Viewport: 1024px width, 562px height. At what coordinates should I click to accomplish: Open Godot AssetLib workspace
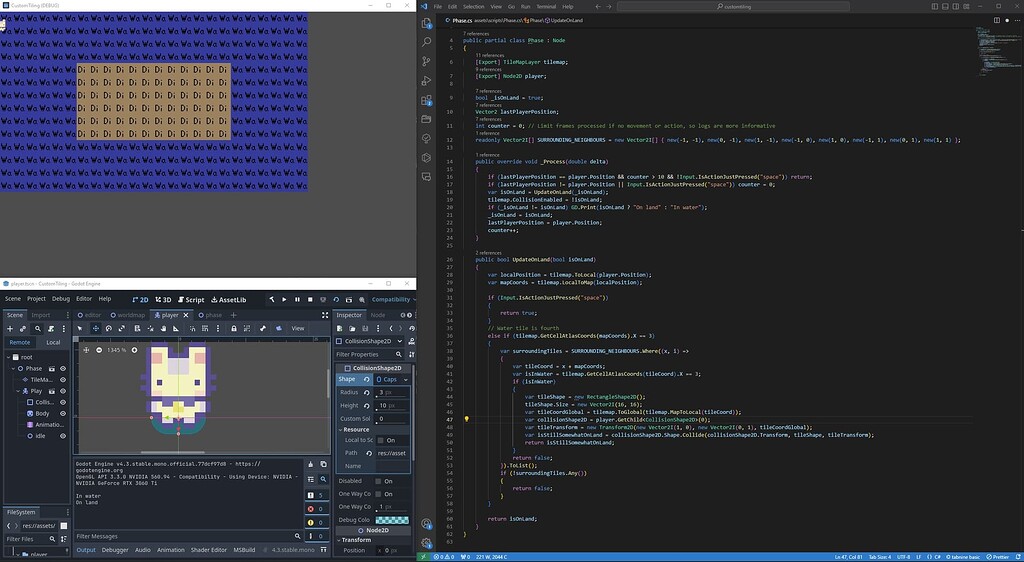[x=229, y=300]
